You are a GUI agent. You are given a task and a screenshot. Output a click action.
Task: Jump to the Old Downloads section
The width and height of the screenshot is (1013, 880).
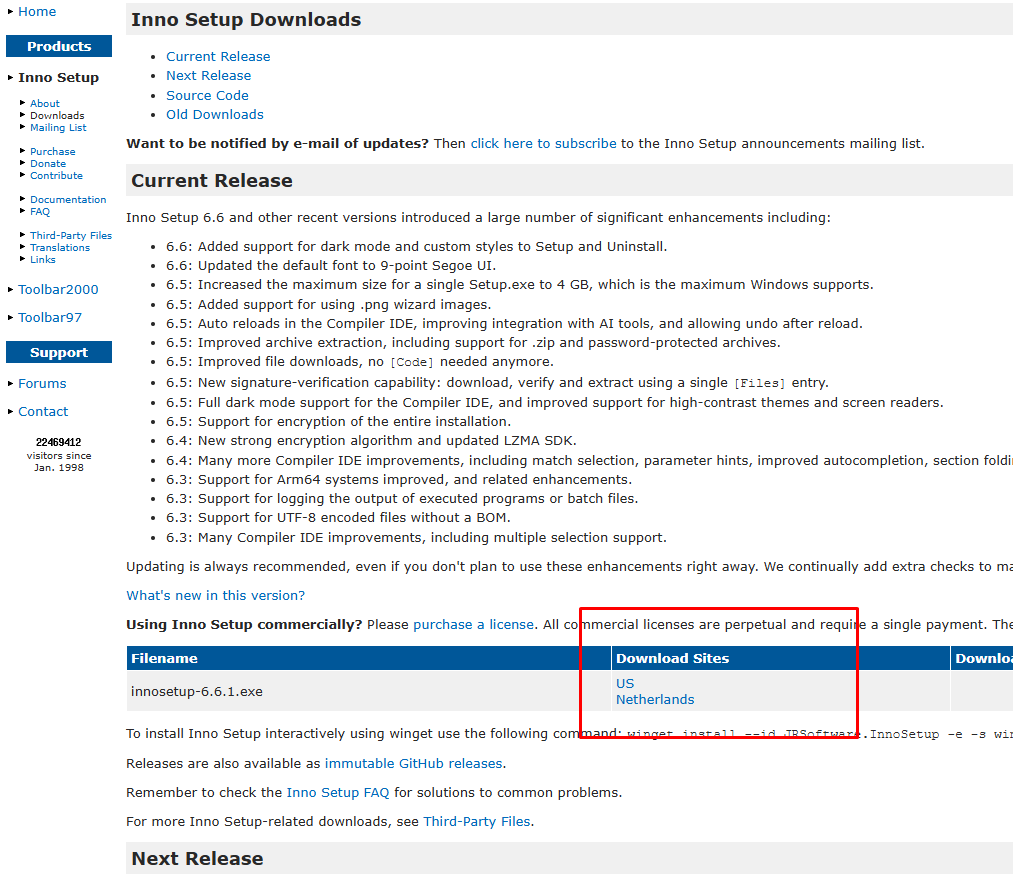pyautogui.click(x=214, y=114)
